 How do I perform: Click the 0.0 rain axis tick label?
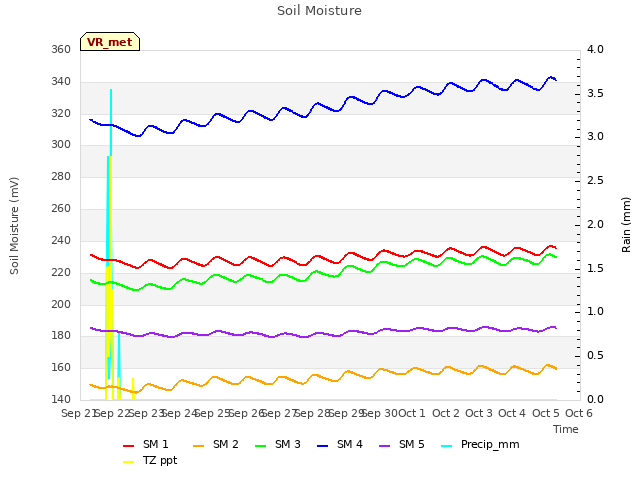(x=595, y=399)
